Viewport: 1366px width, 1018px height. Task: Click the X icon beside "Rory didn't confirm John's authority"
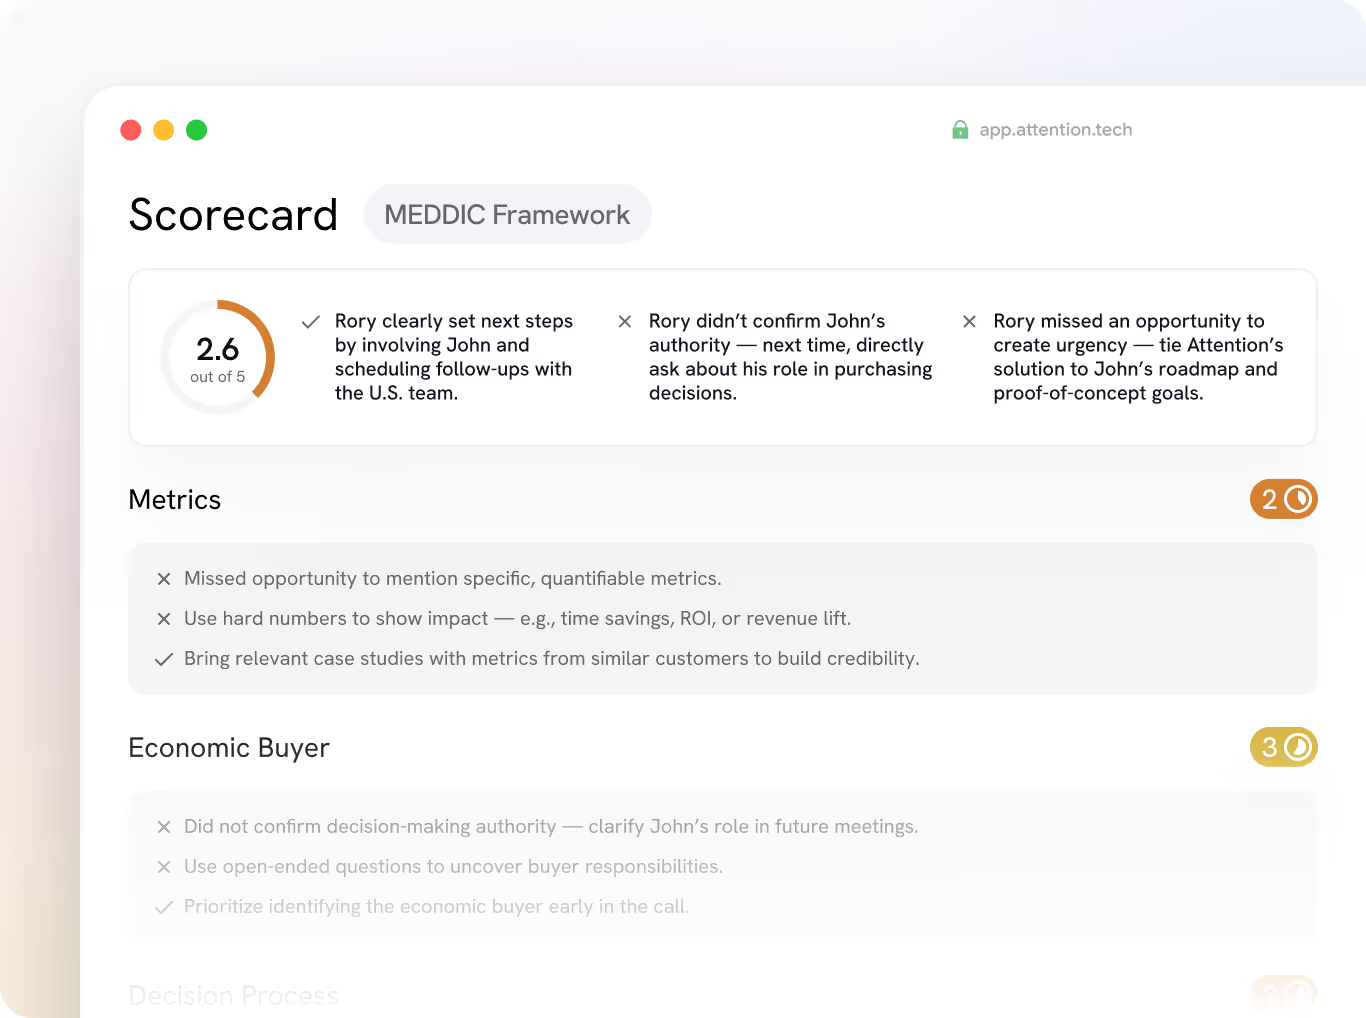625,322
